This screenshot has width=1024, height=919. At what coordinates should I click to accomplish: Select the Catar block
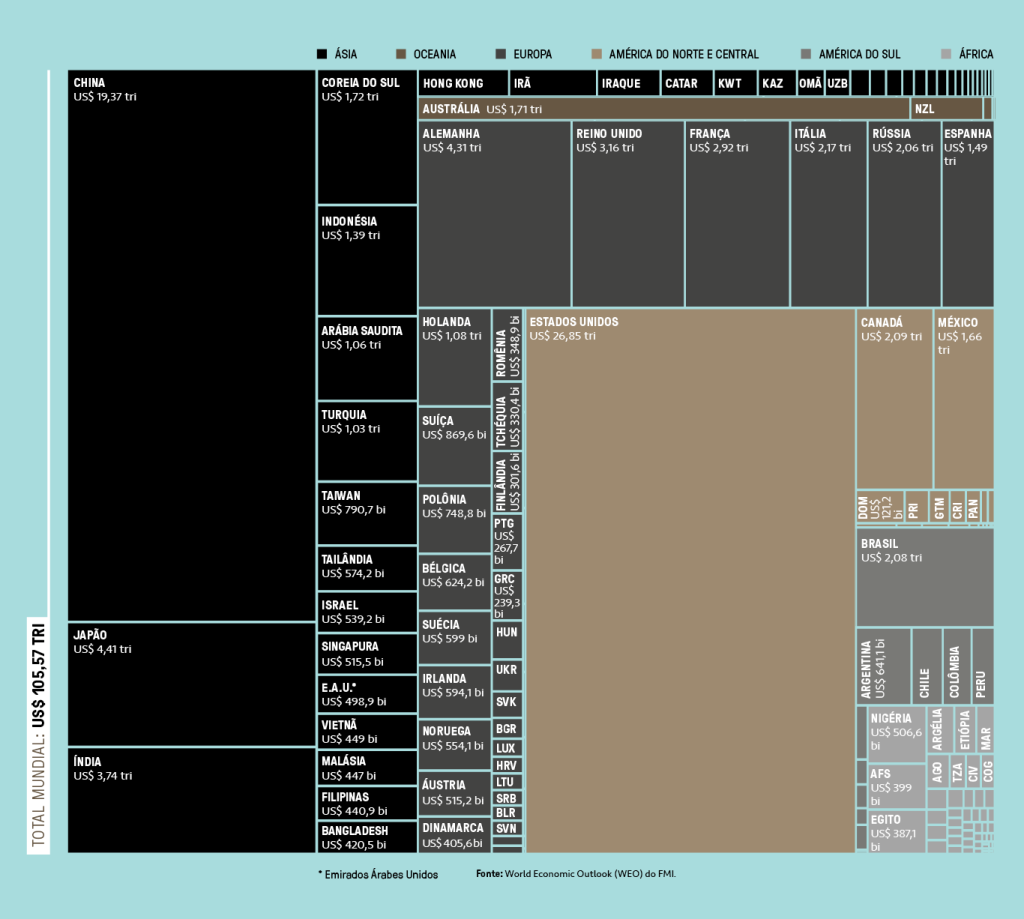(x=686, y=83)
